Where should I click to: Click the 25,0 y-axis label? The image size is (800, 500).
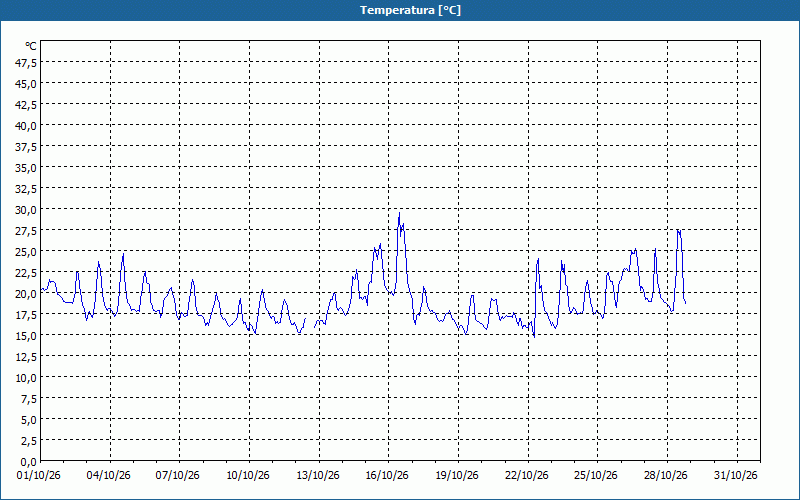27,252
